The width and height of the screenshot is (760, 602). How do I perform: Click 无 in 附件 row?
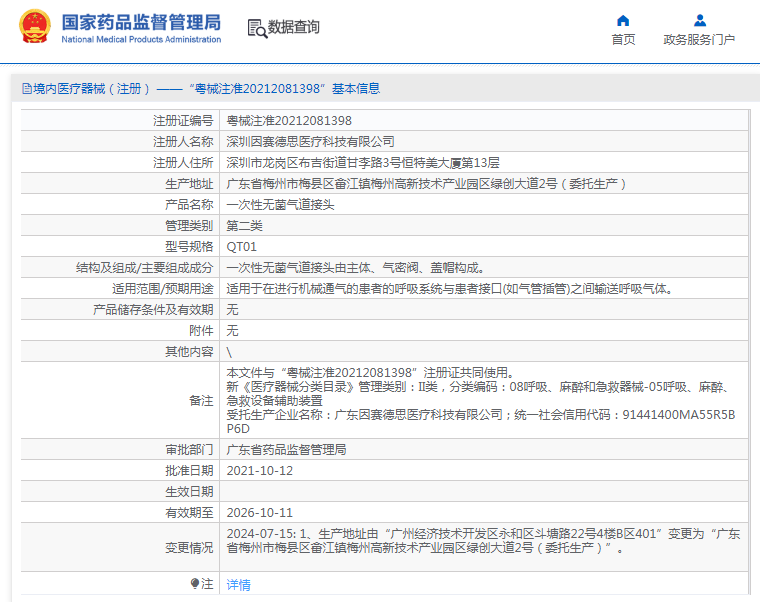233,331
